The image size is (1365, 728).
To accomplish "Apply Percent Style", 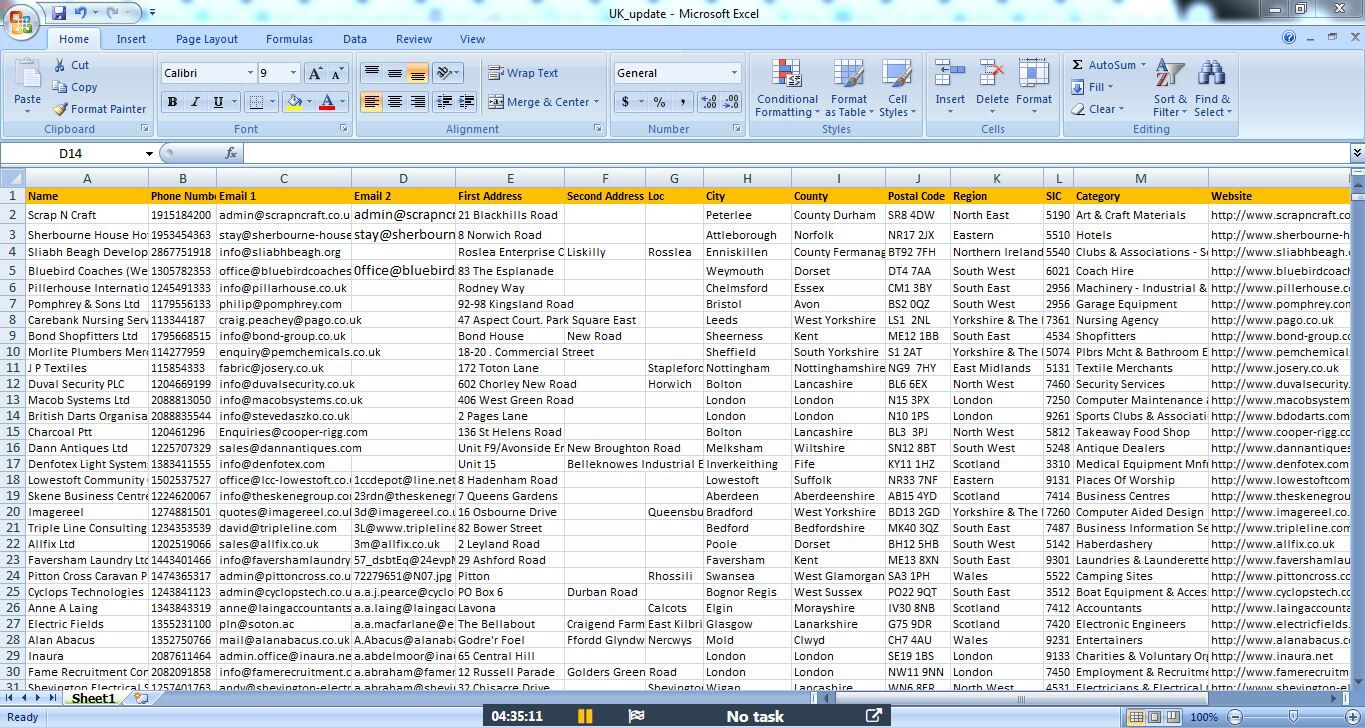I will coord(659,102).
